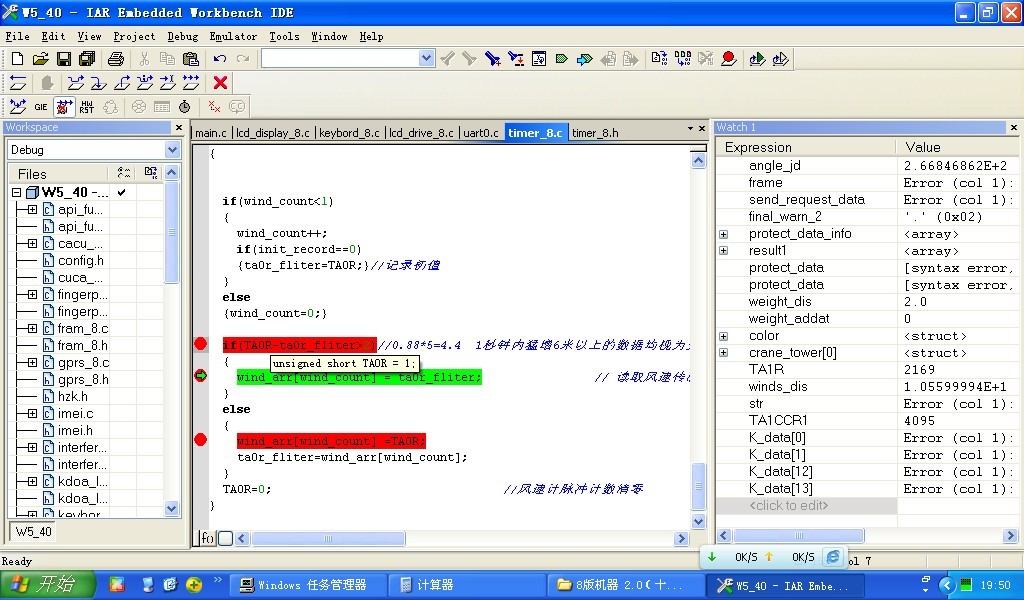This screenshot has height=600, width=1024.
Task: Expand the color struct in Watch
Action: [724, 336]
